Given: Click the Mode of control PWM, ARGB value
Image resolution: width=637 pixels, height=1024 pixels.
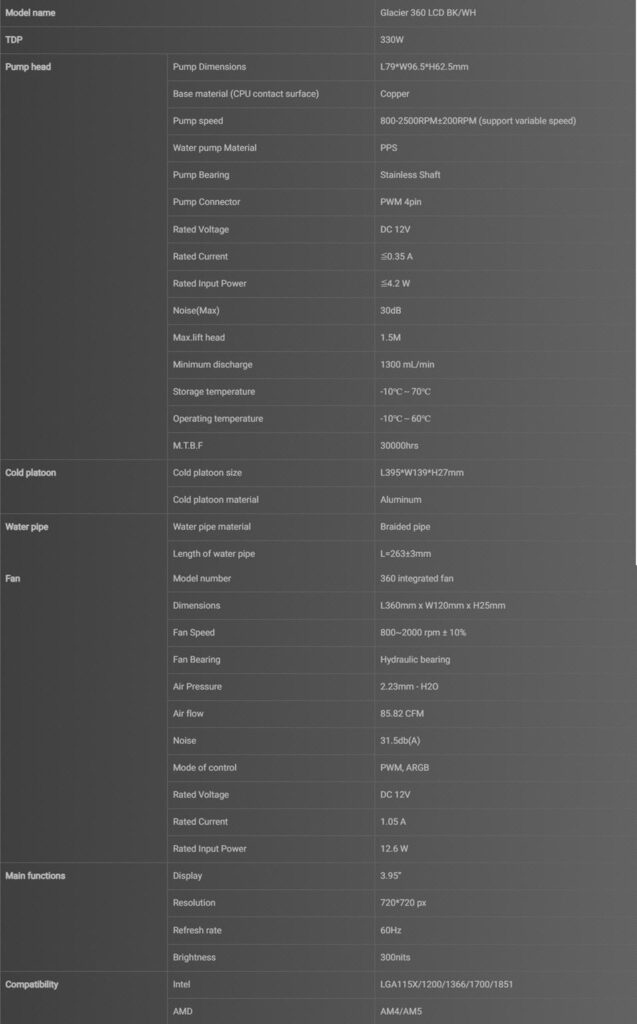Looking at the screenshot, I should [x=404, y=767].
